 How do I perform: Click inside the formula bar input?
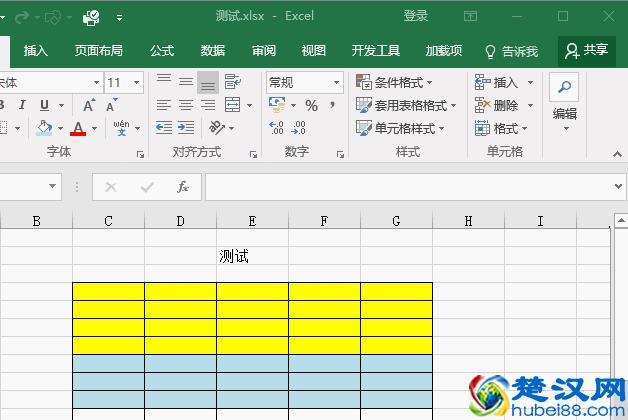click(409, 187)
